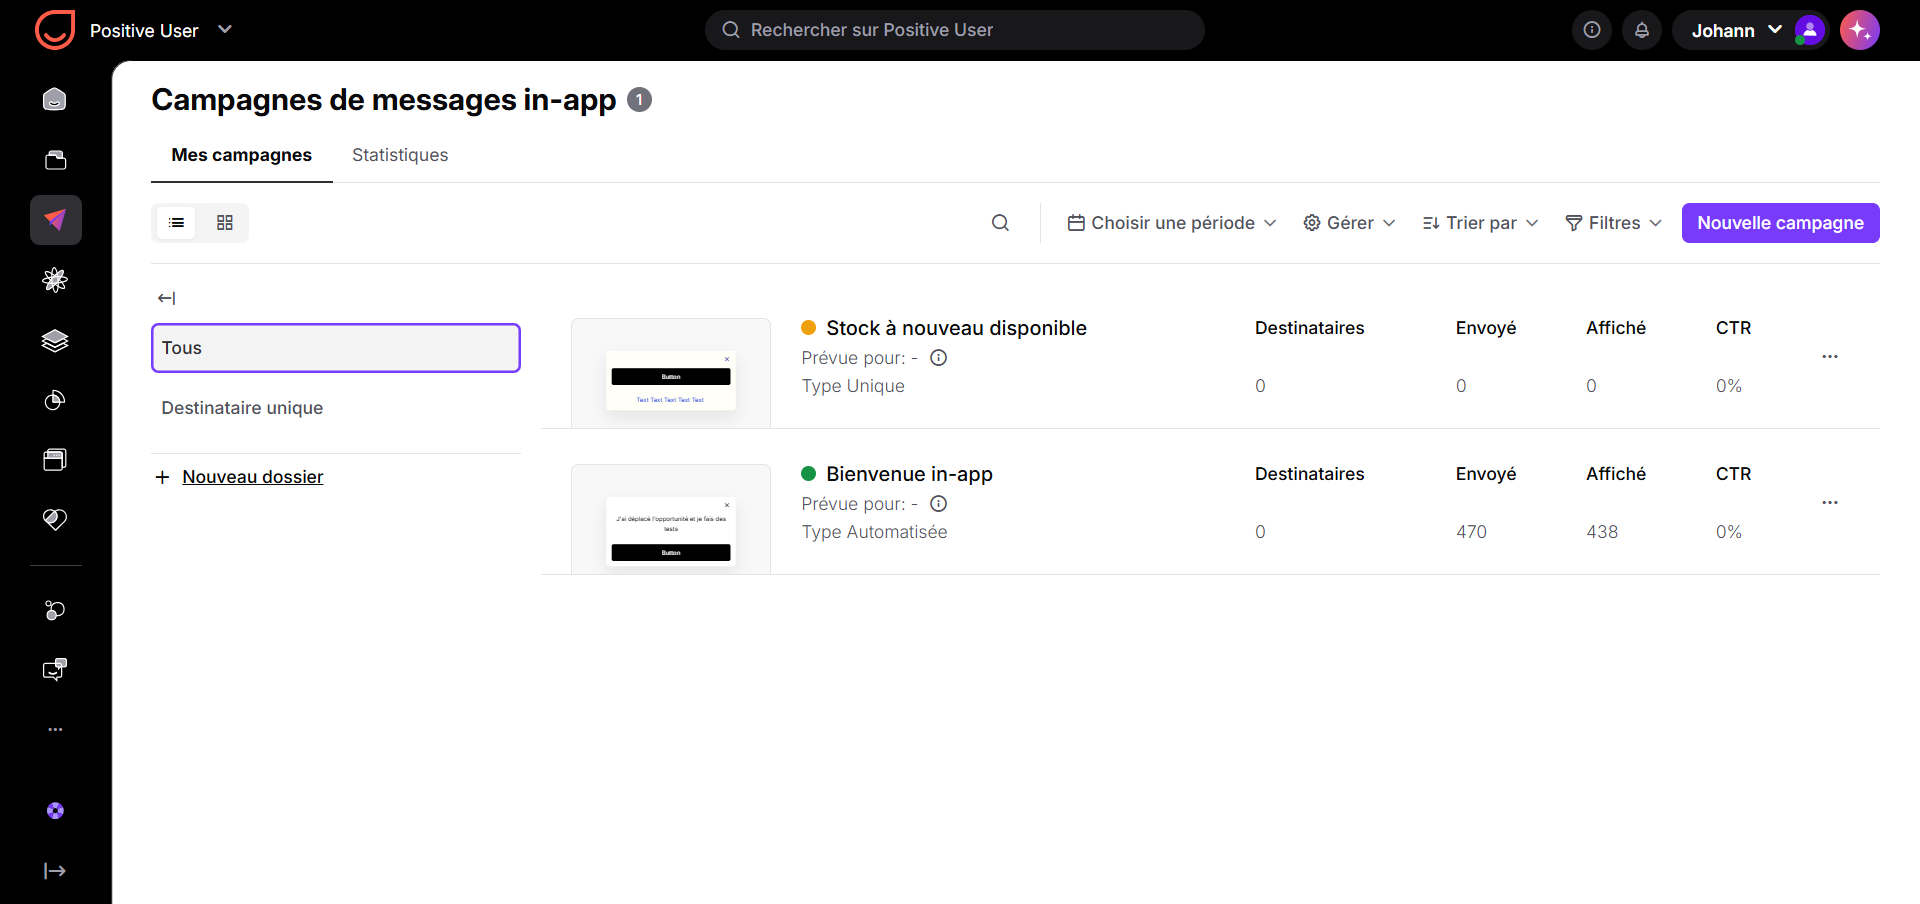The height and width of the screenshot is (904, 1920).
Task: Click the CTR header in the Bienvenue in-app row
Action: tap(1733, 474)
